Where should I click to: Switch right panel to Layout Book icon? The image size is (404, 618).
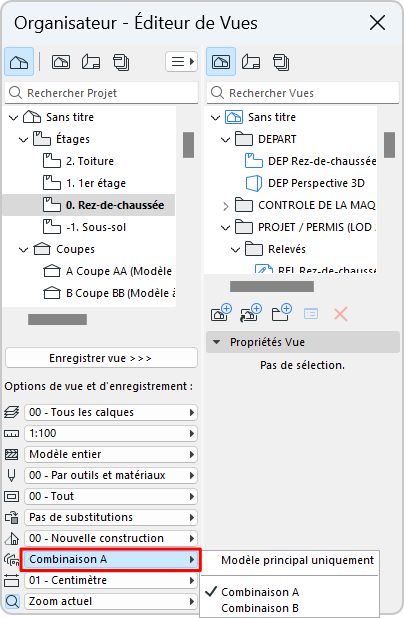(251, 62)
